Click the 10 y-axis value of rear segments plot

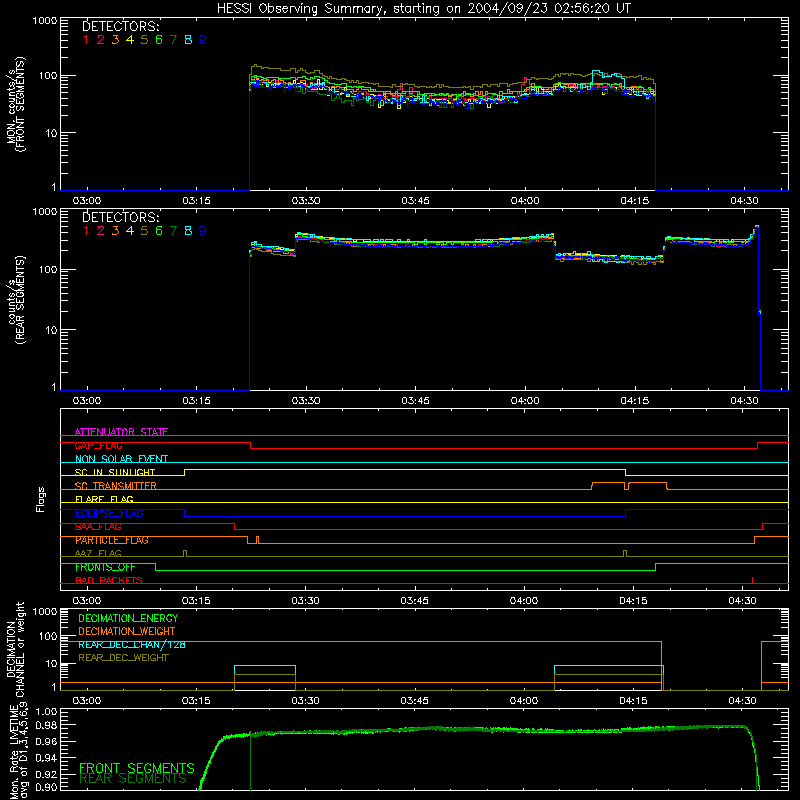(x=51, y=330)
